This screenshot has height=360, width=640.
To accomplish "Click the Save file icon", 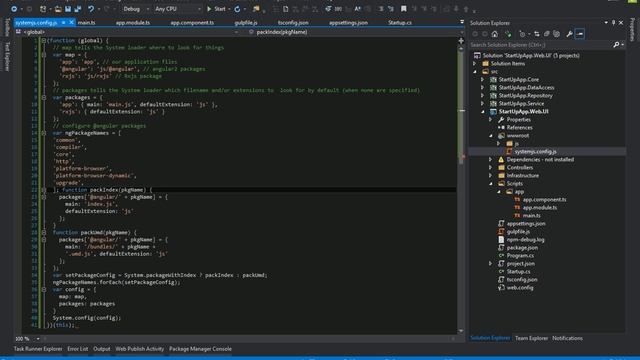I will 68,9.
